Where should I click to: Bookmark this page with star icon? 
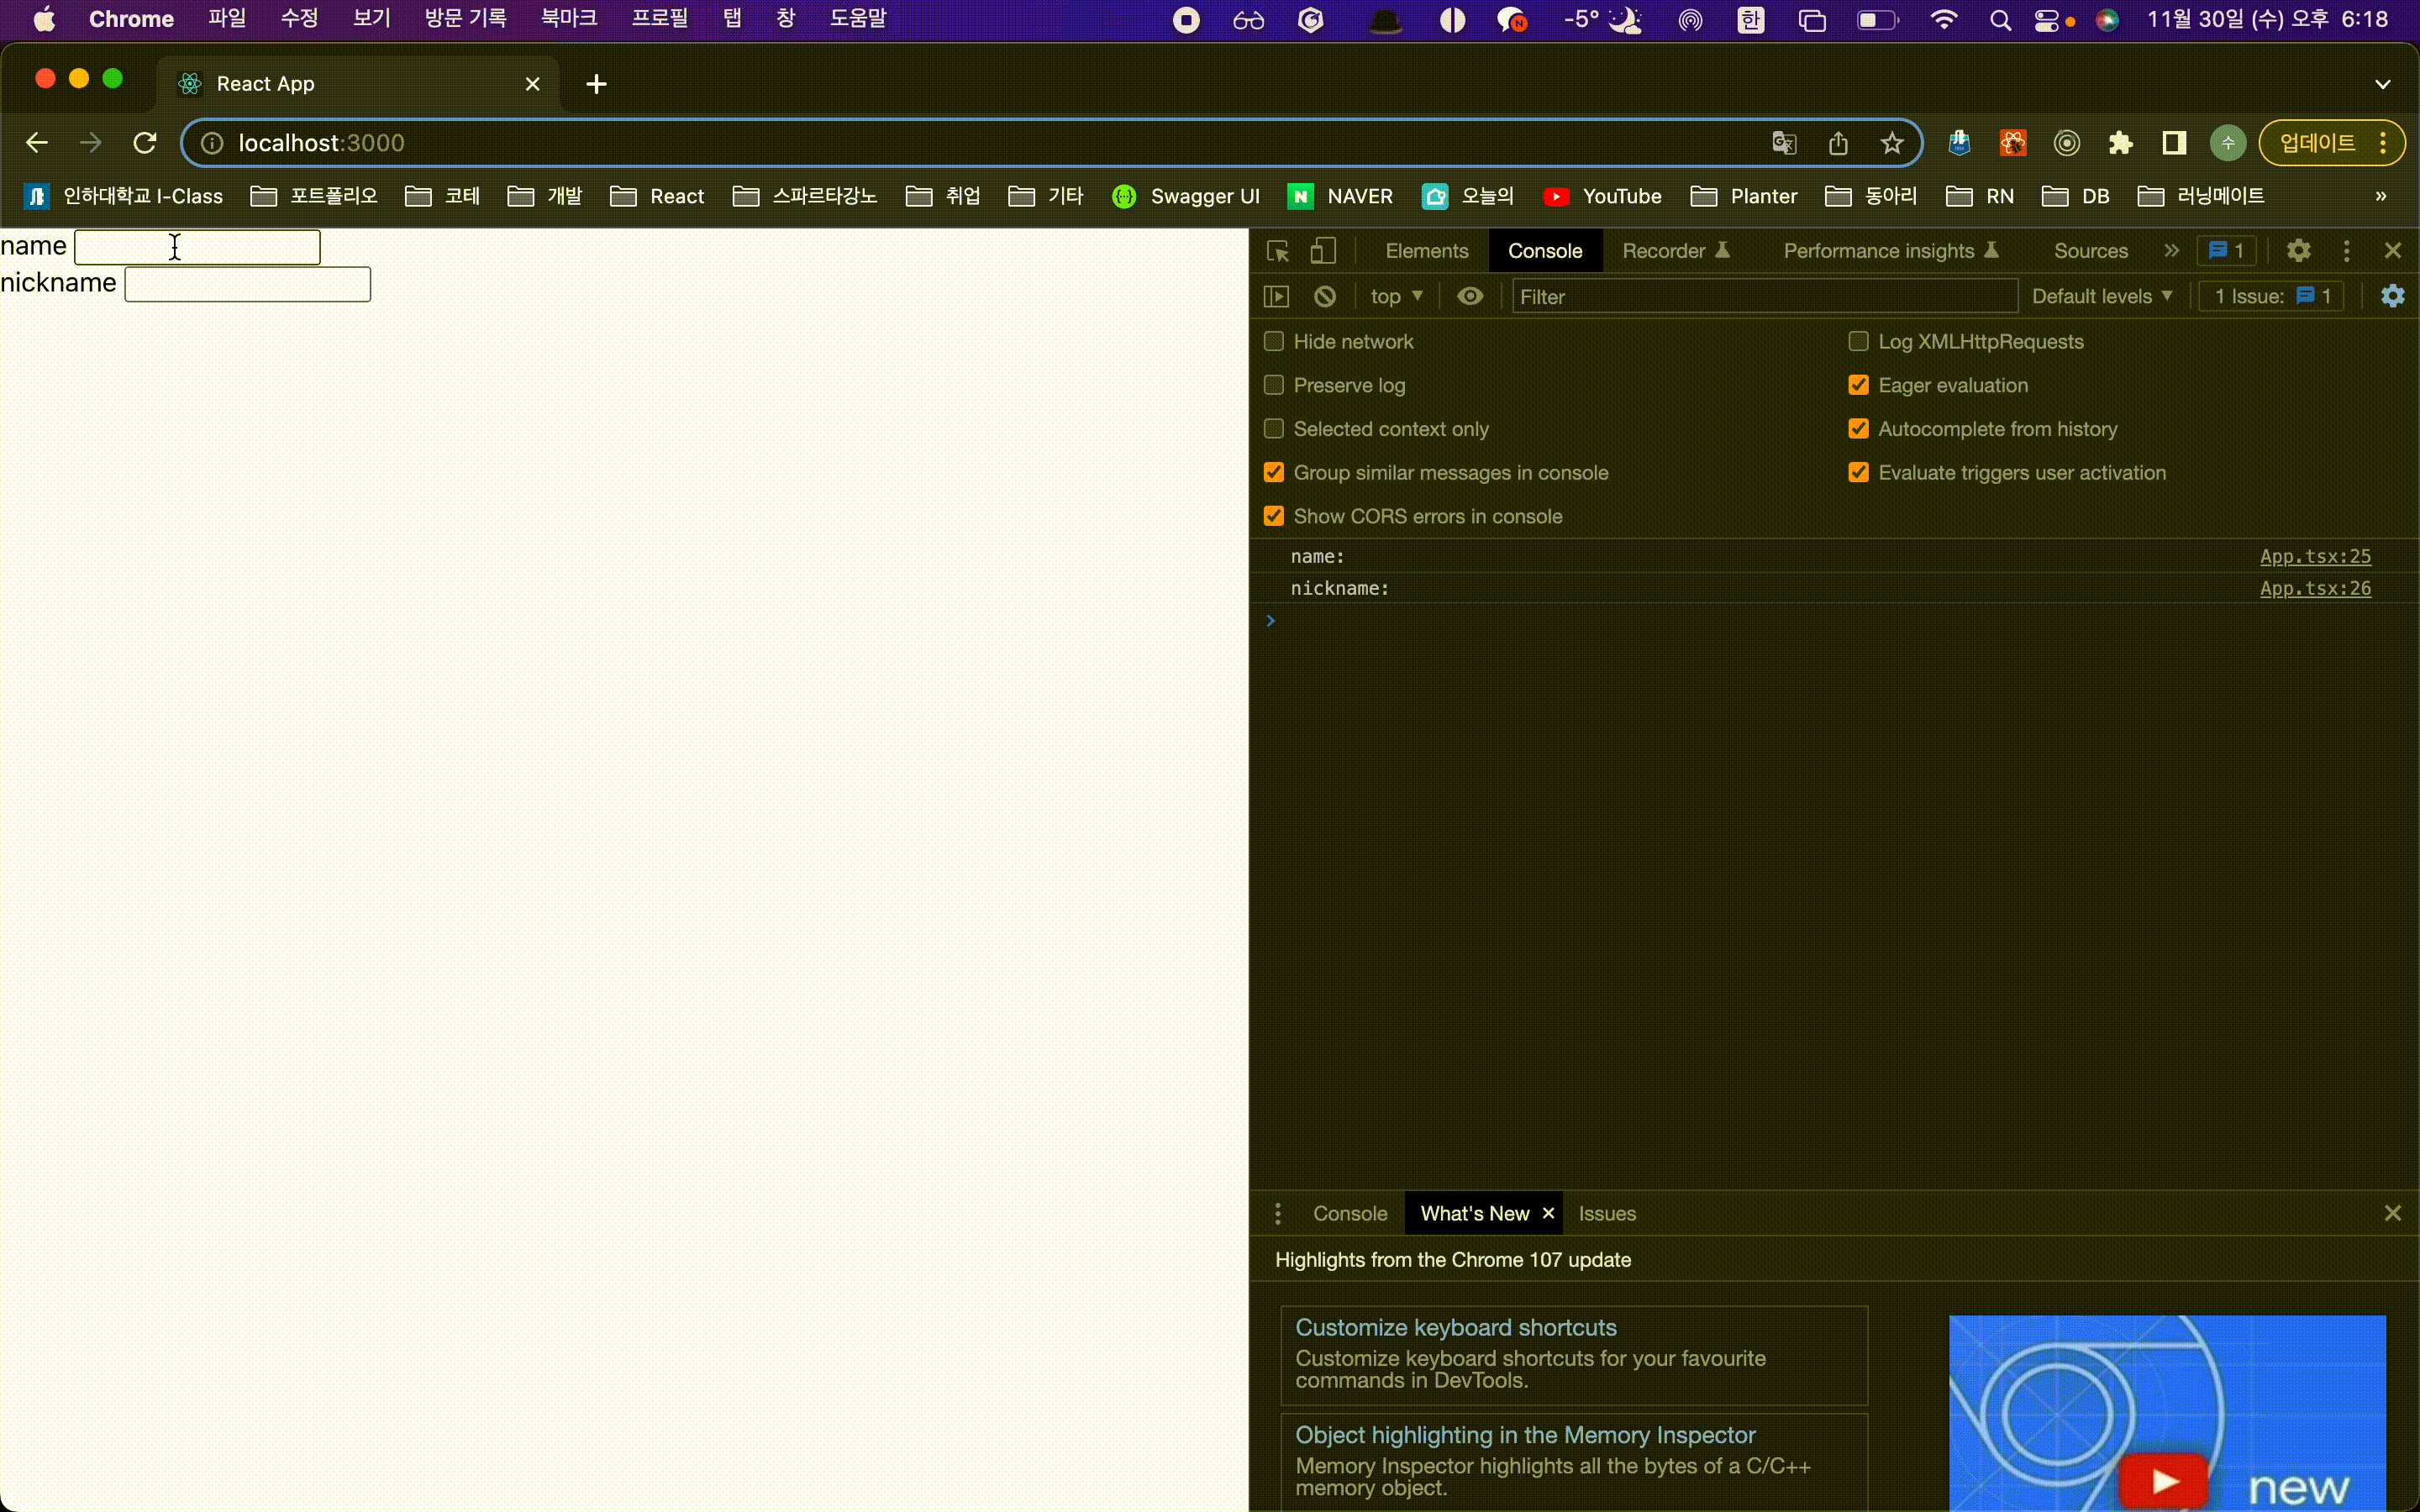pyautogui.click(x=1891, y=143)
